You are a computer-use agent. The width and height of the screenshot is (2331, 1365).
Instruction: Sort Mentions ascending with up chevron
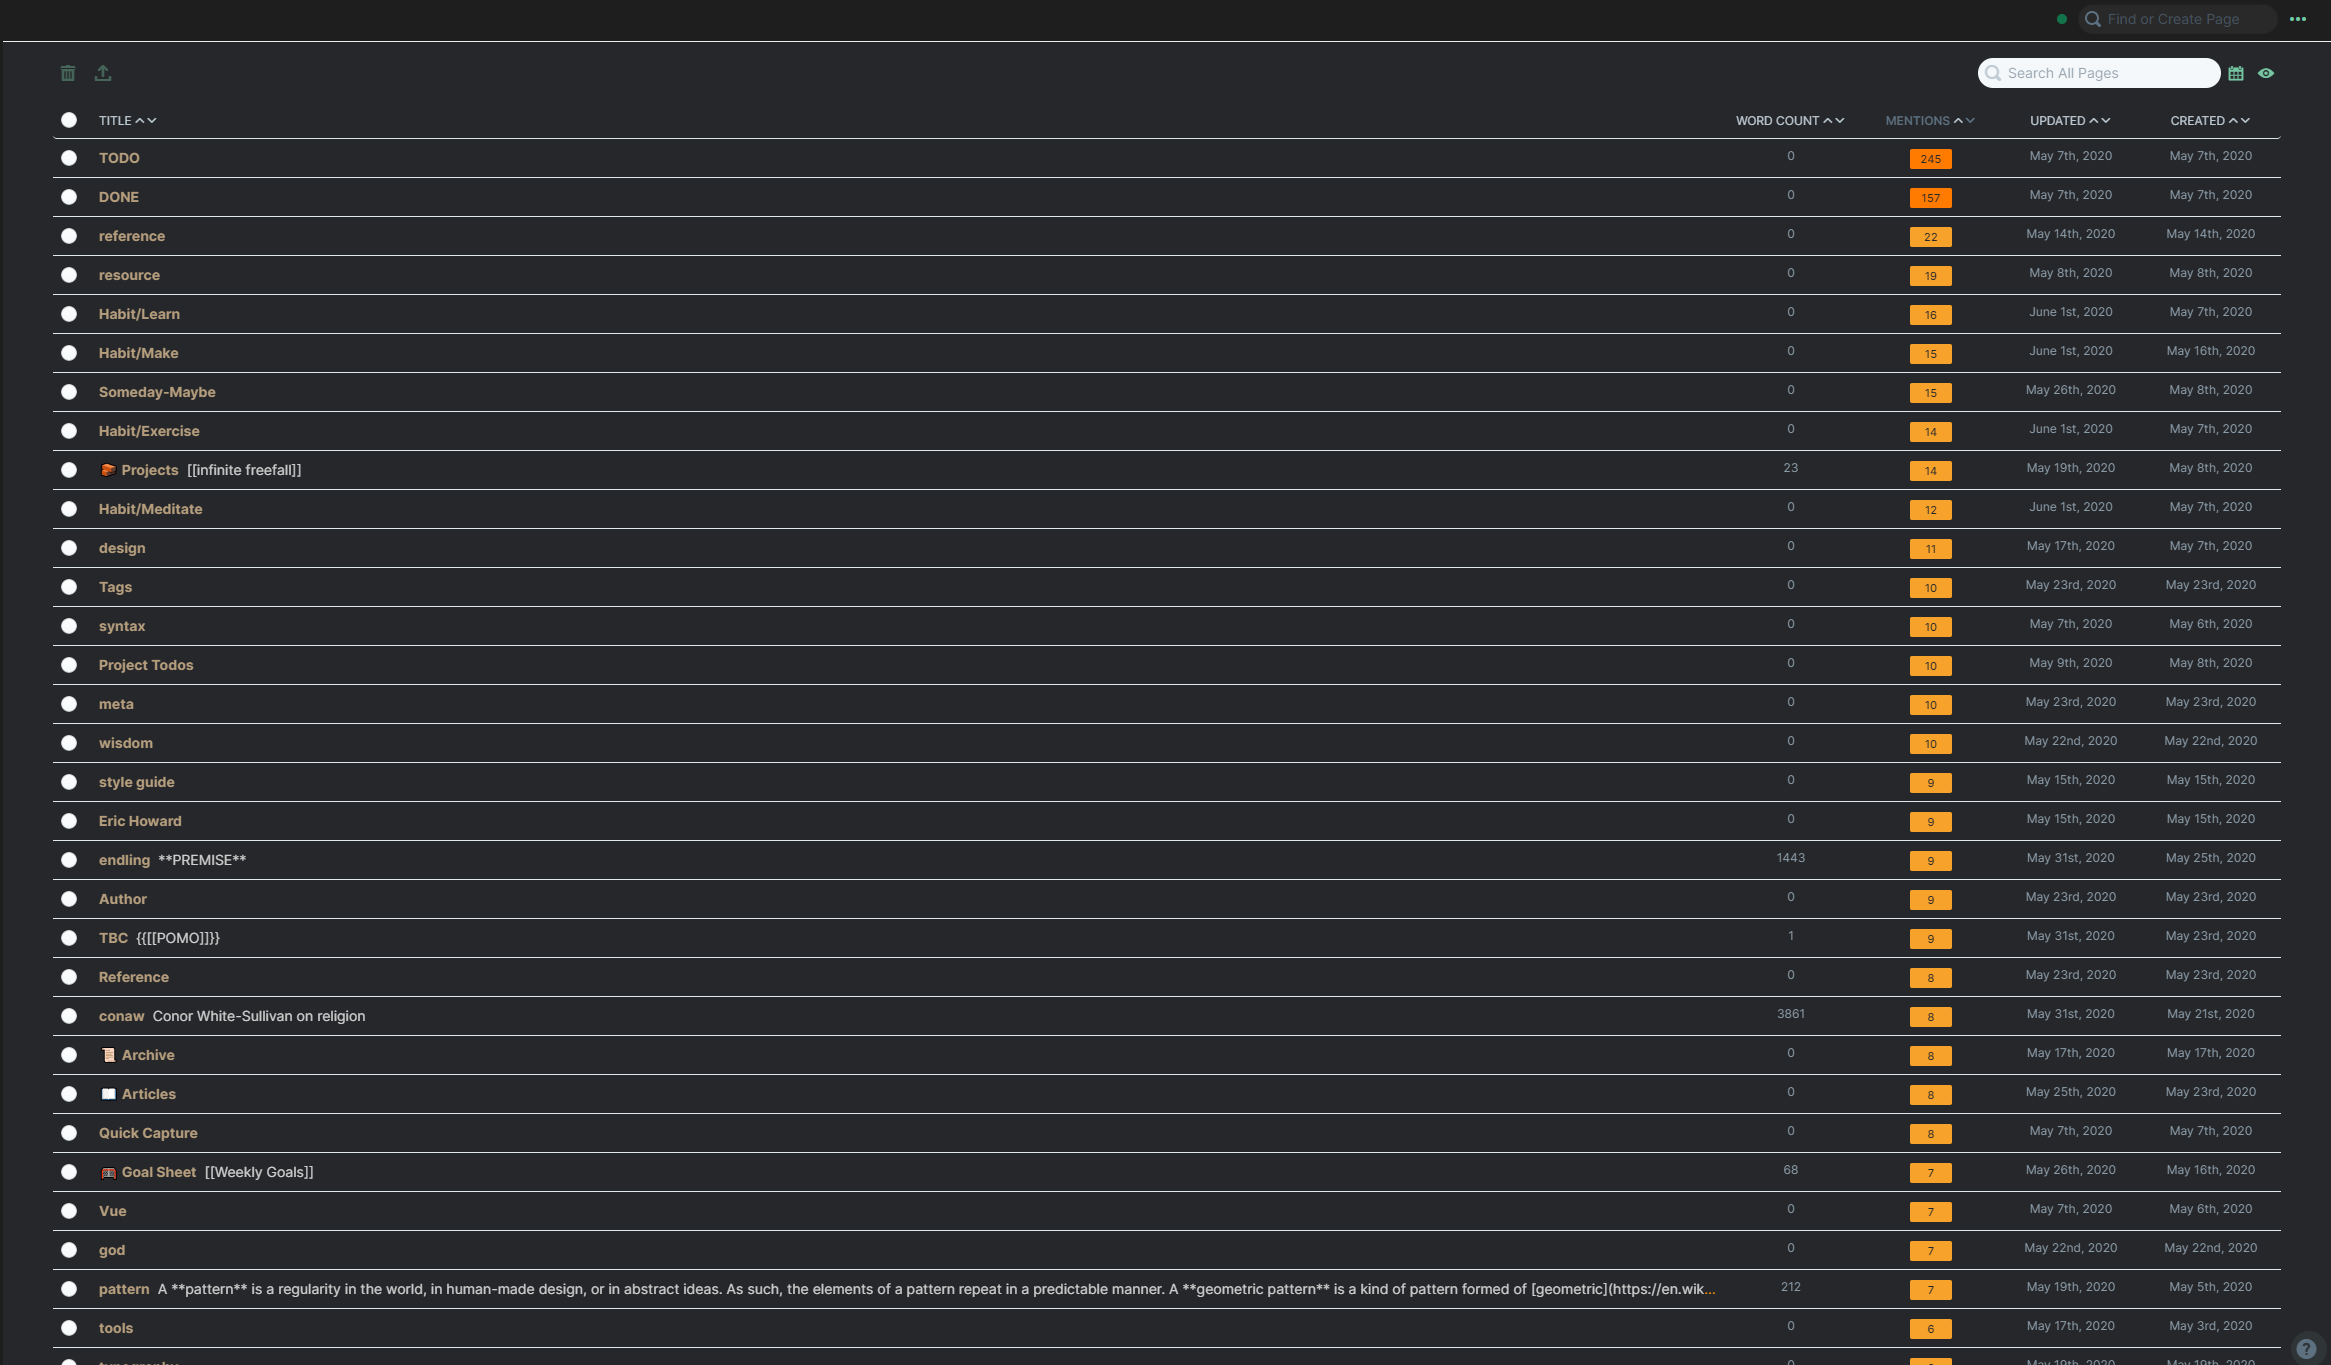click(x=1958, y=121)
